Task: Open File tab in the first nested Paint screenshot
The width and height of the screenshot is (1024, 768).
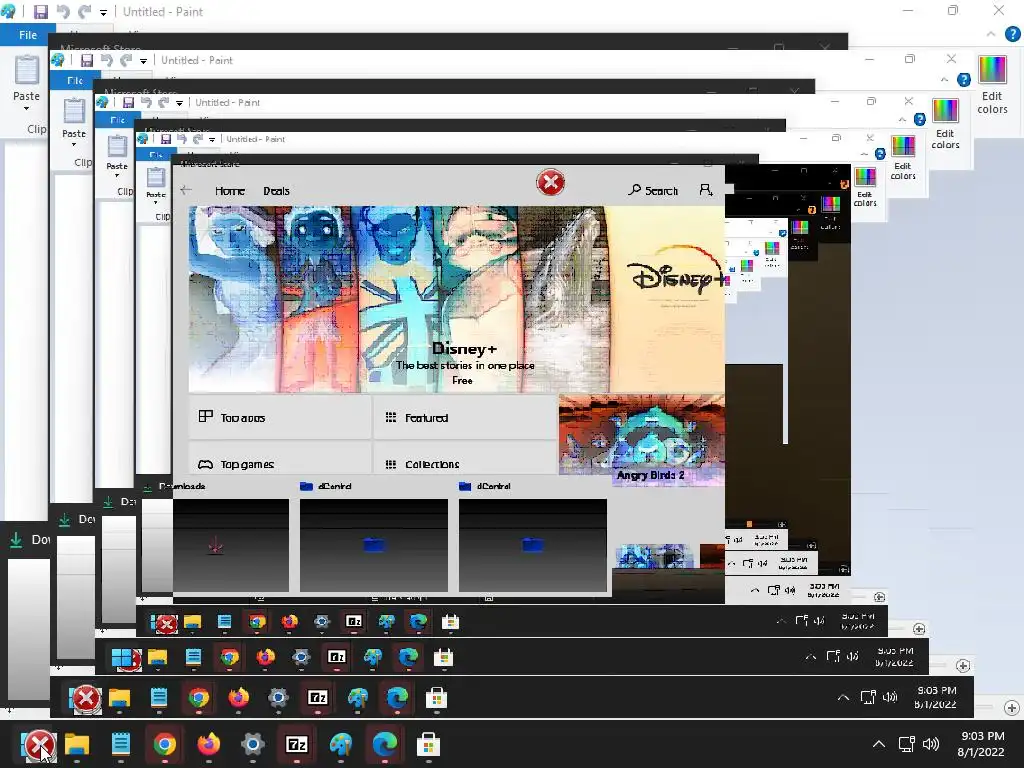Action: [75, 80]
